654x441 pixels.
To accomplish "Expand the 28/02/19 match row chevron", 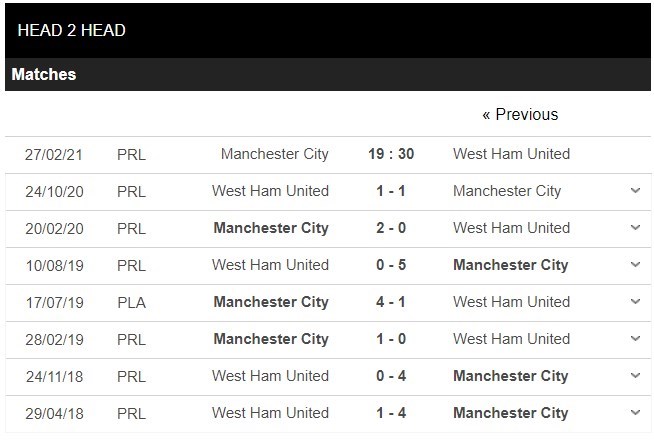I will click(635, 339).
